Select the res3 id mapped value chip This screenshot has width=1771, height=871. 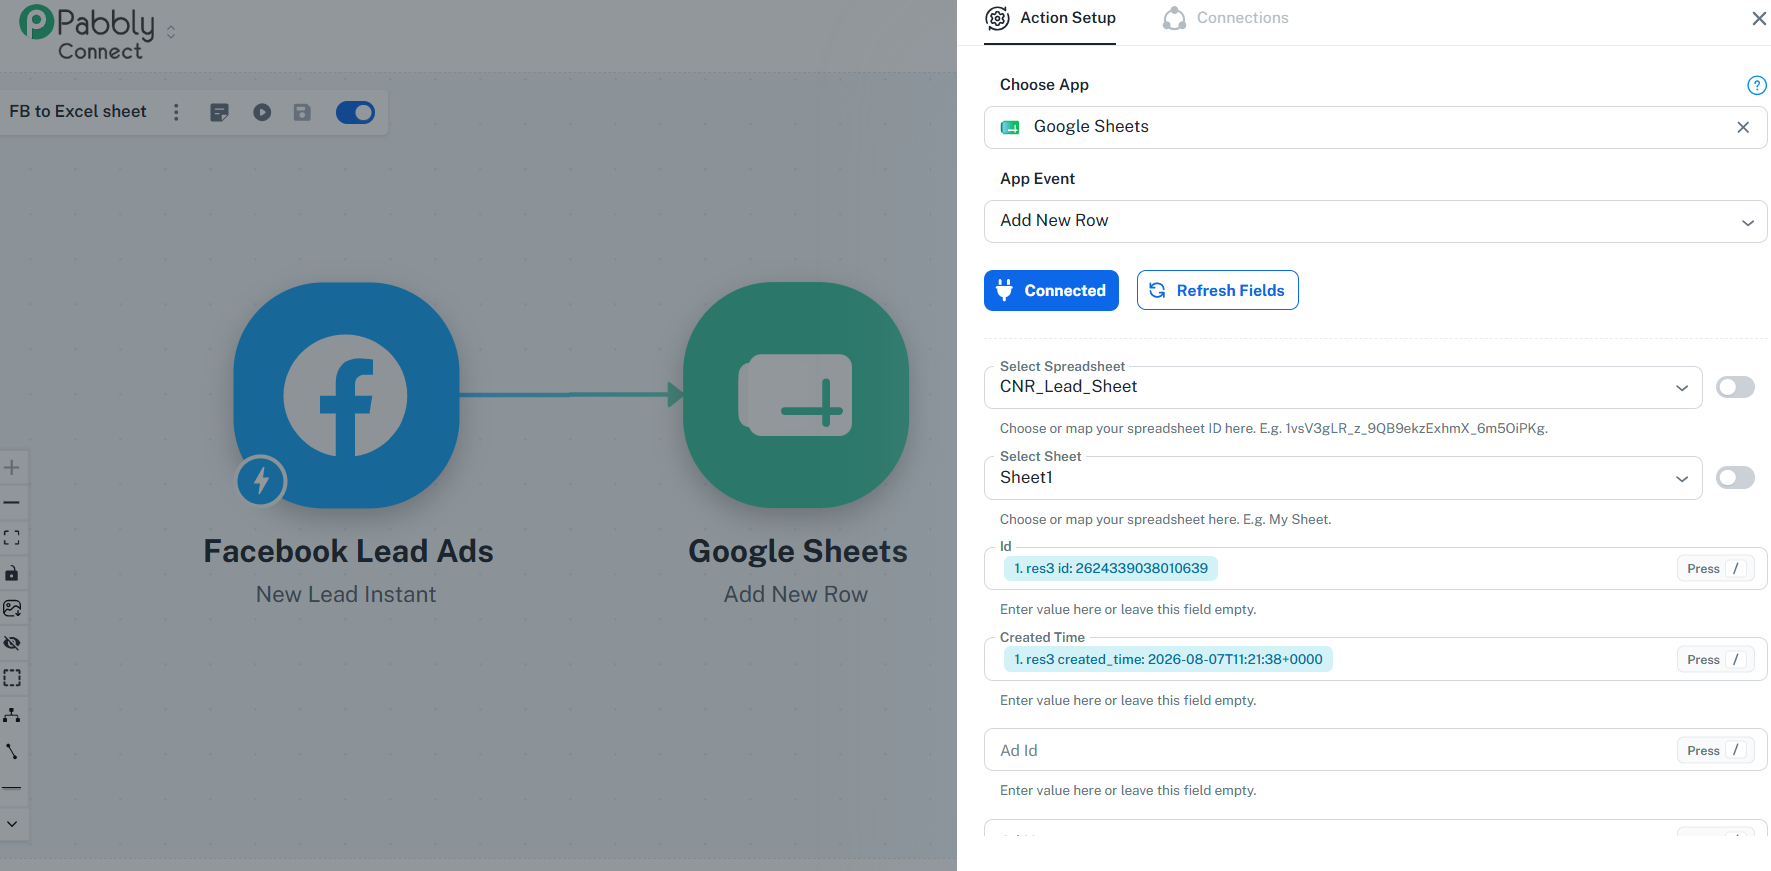click(x=1110, y=568)
